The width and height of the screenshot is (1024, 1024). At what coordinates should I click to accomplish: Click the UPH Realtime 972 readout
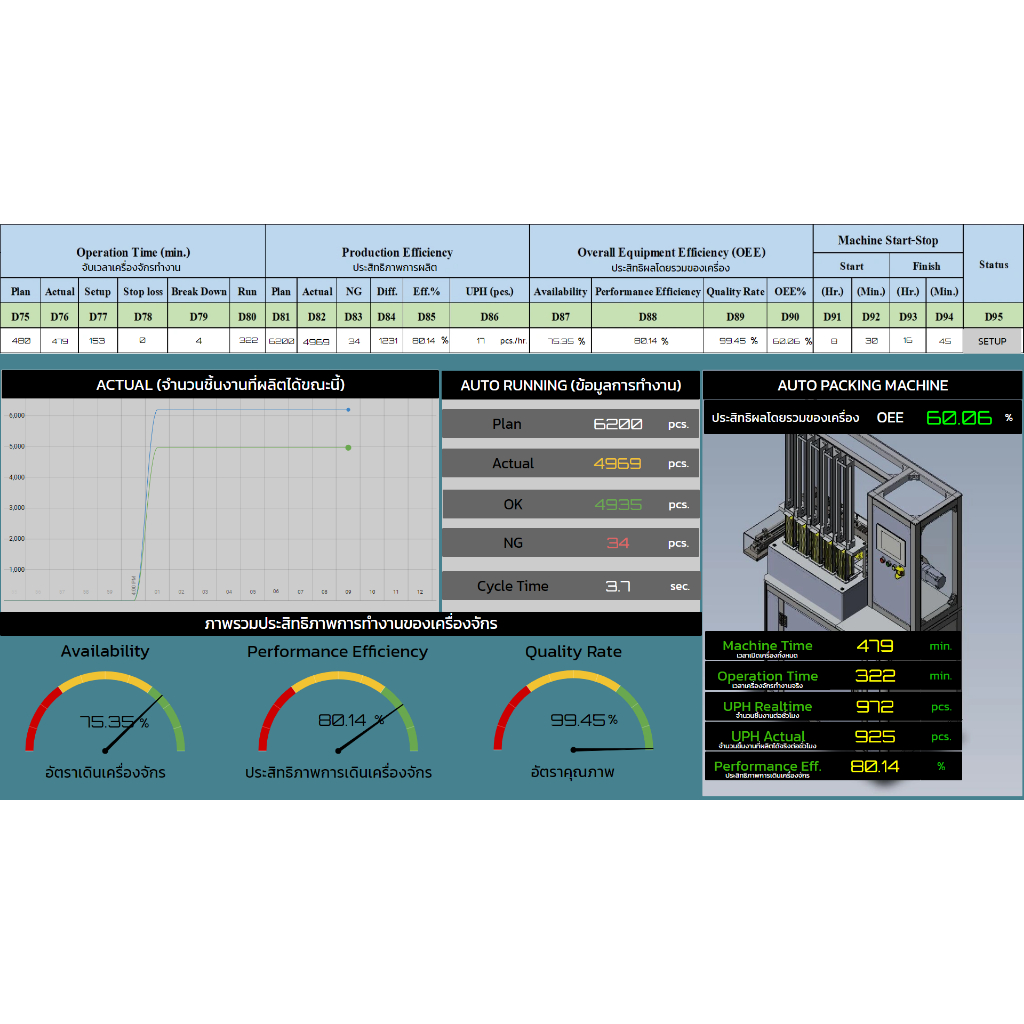[833, 707]
